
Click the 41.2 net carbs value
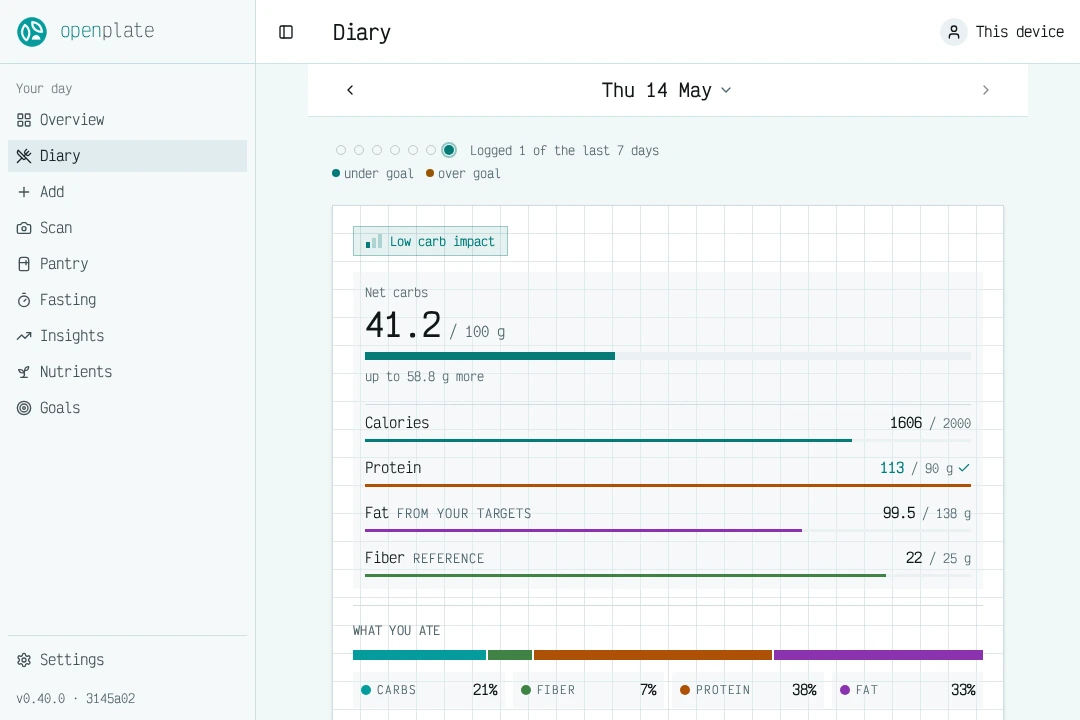[403, 325]
